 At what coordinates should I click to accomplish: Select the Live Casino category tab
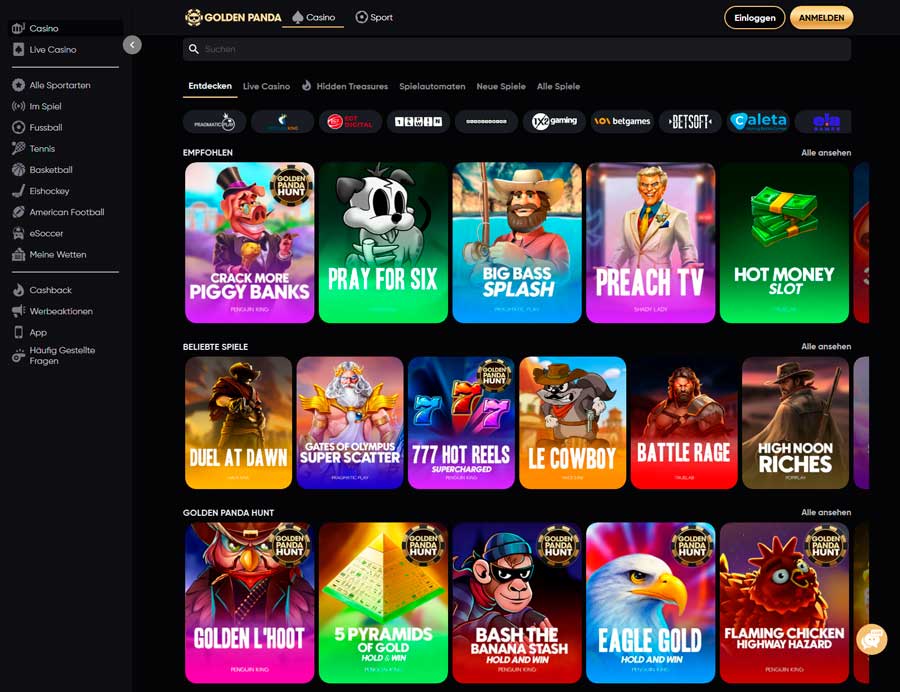coord(266,86)
